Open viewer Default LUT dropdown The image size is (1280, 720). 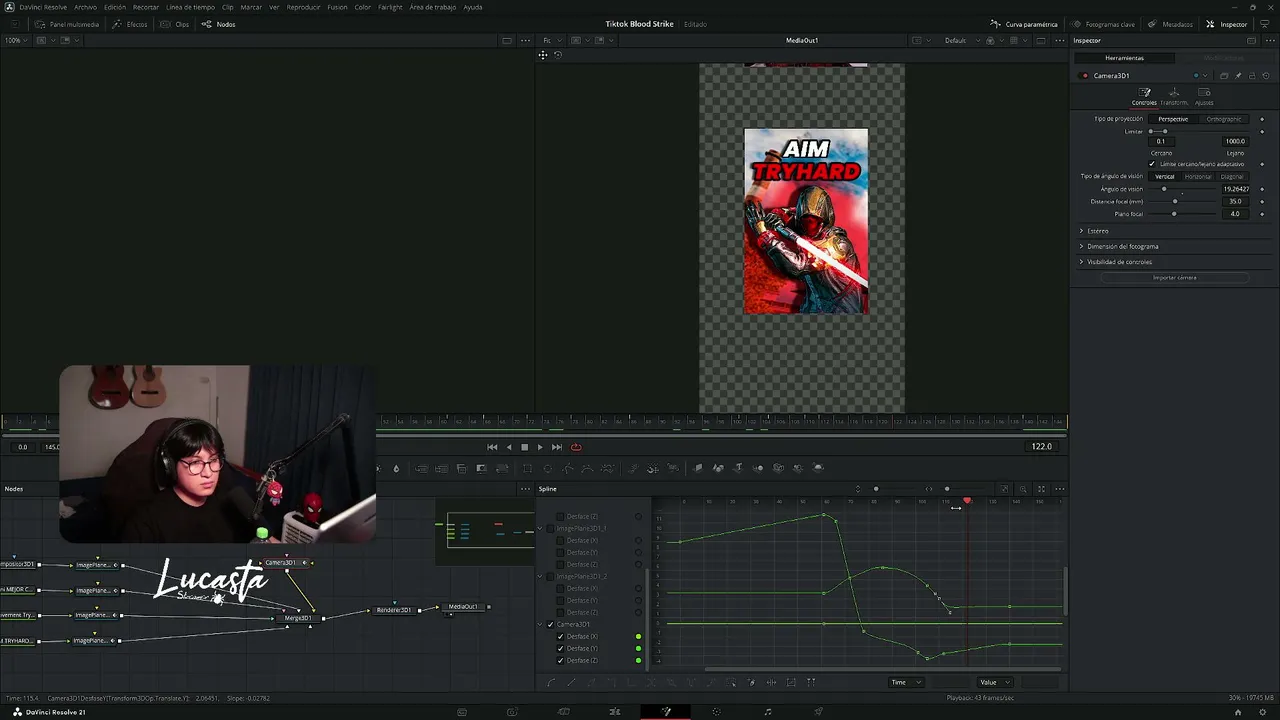960,41
